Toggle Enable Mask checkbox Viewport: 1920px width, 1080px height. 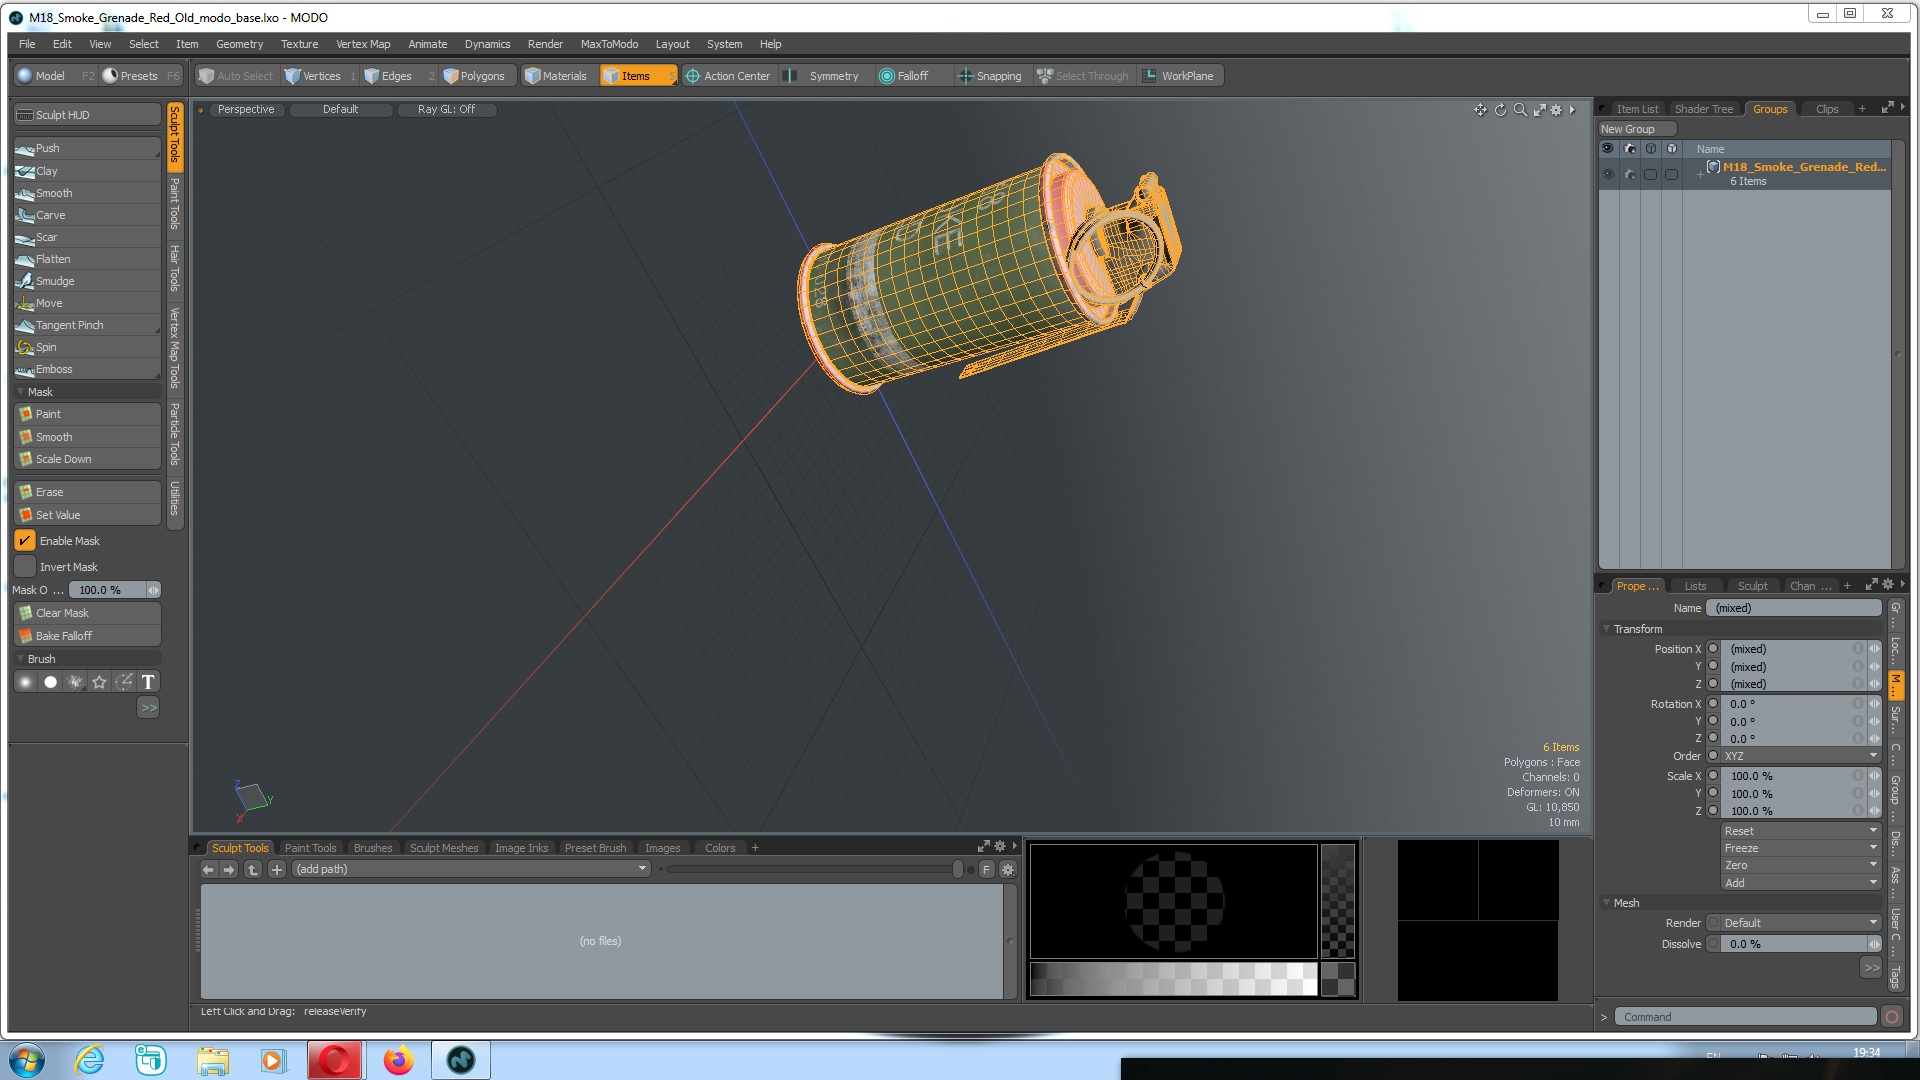coord(24,541)
